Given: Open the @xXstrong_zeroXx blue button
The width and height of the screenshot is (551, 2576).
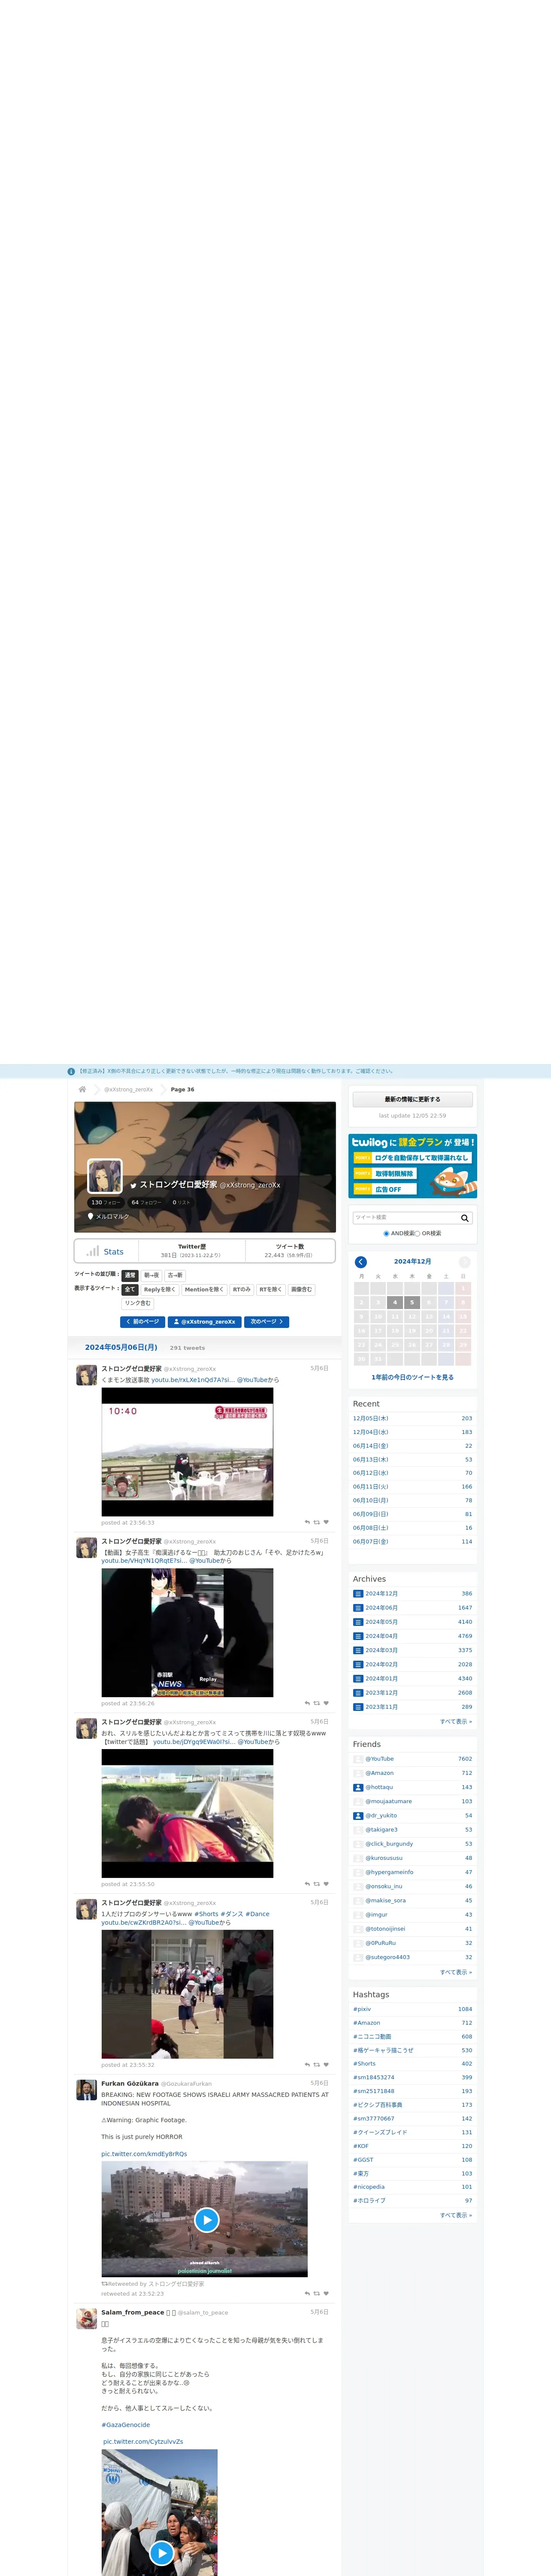Looking at the screenshot, I should 205,1322.
